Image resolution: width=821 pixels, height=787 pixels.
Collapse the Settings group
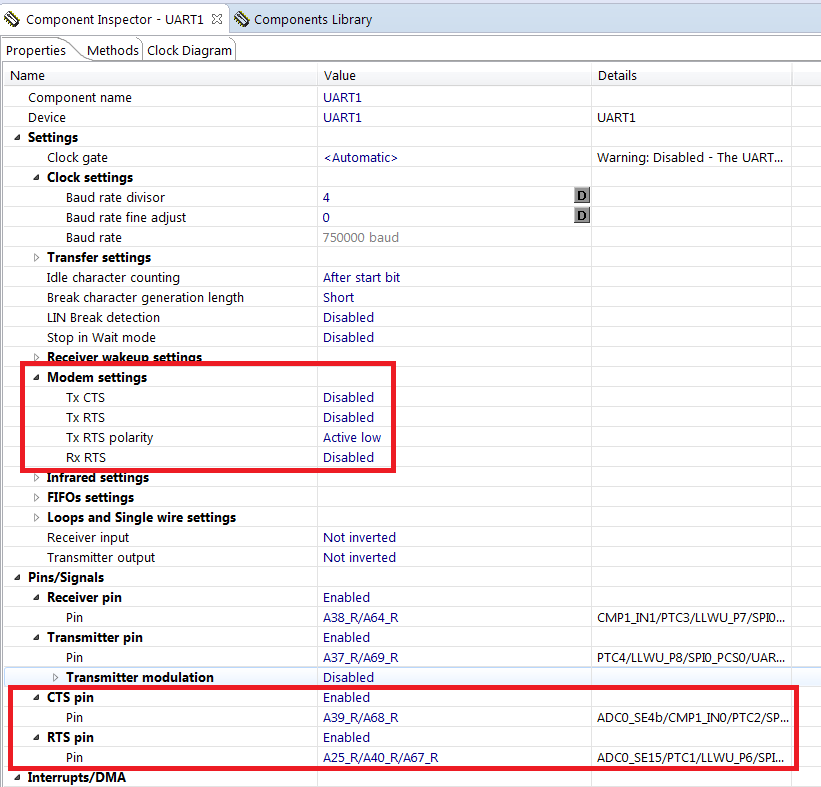click(x=17, y=137)
